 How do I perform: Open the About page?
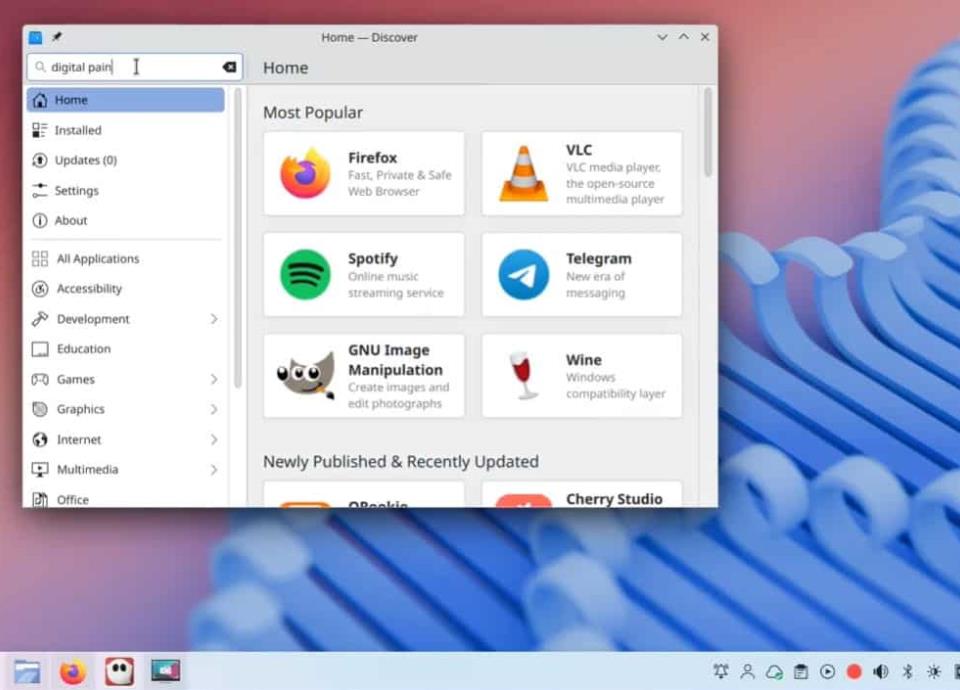(126, 220)
